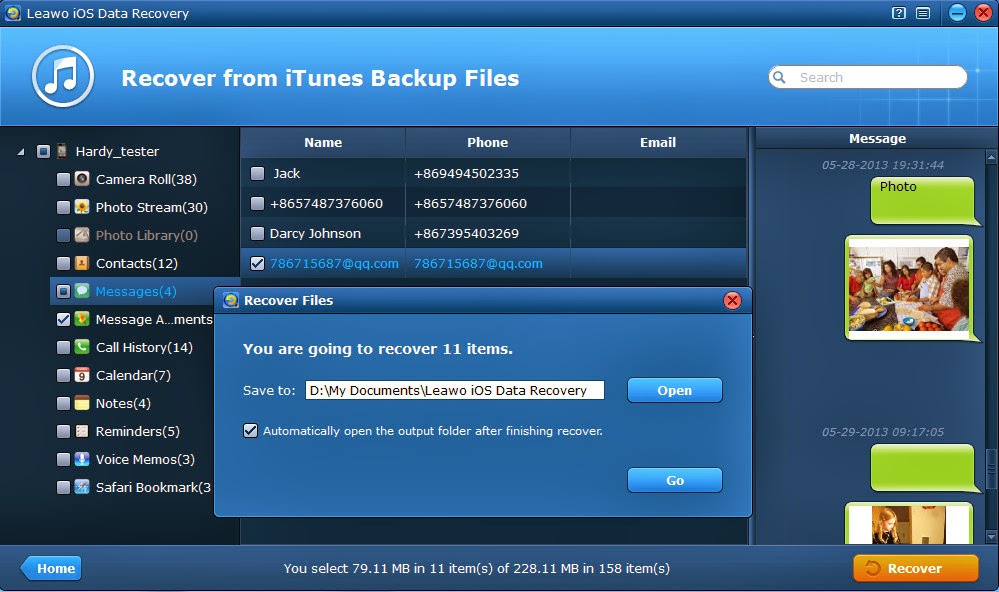Select the Voice Memos icon
Image resolution: width=999 pixels, height=592 pixels.
[80, 459]
